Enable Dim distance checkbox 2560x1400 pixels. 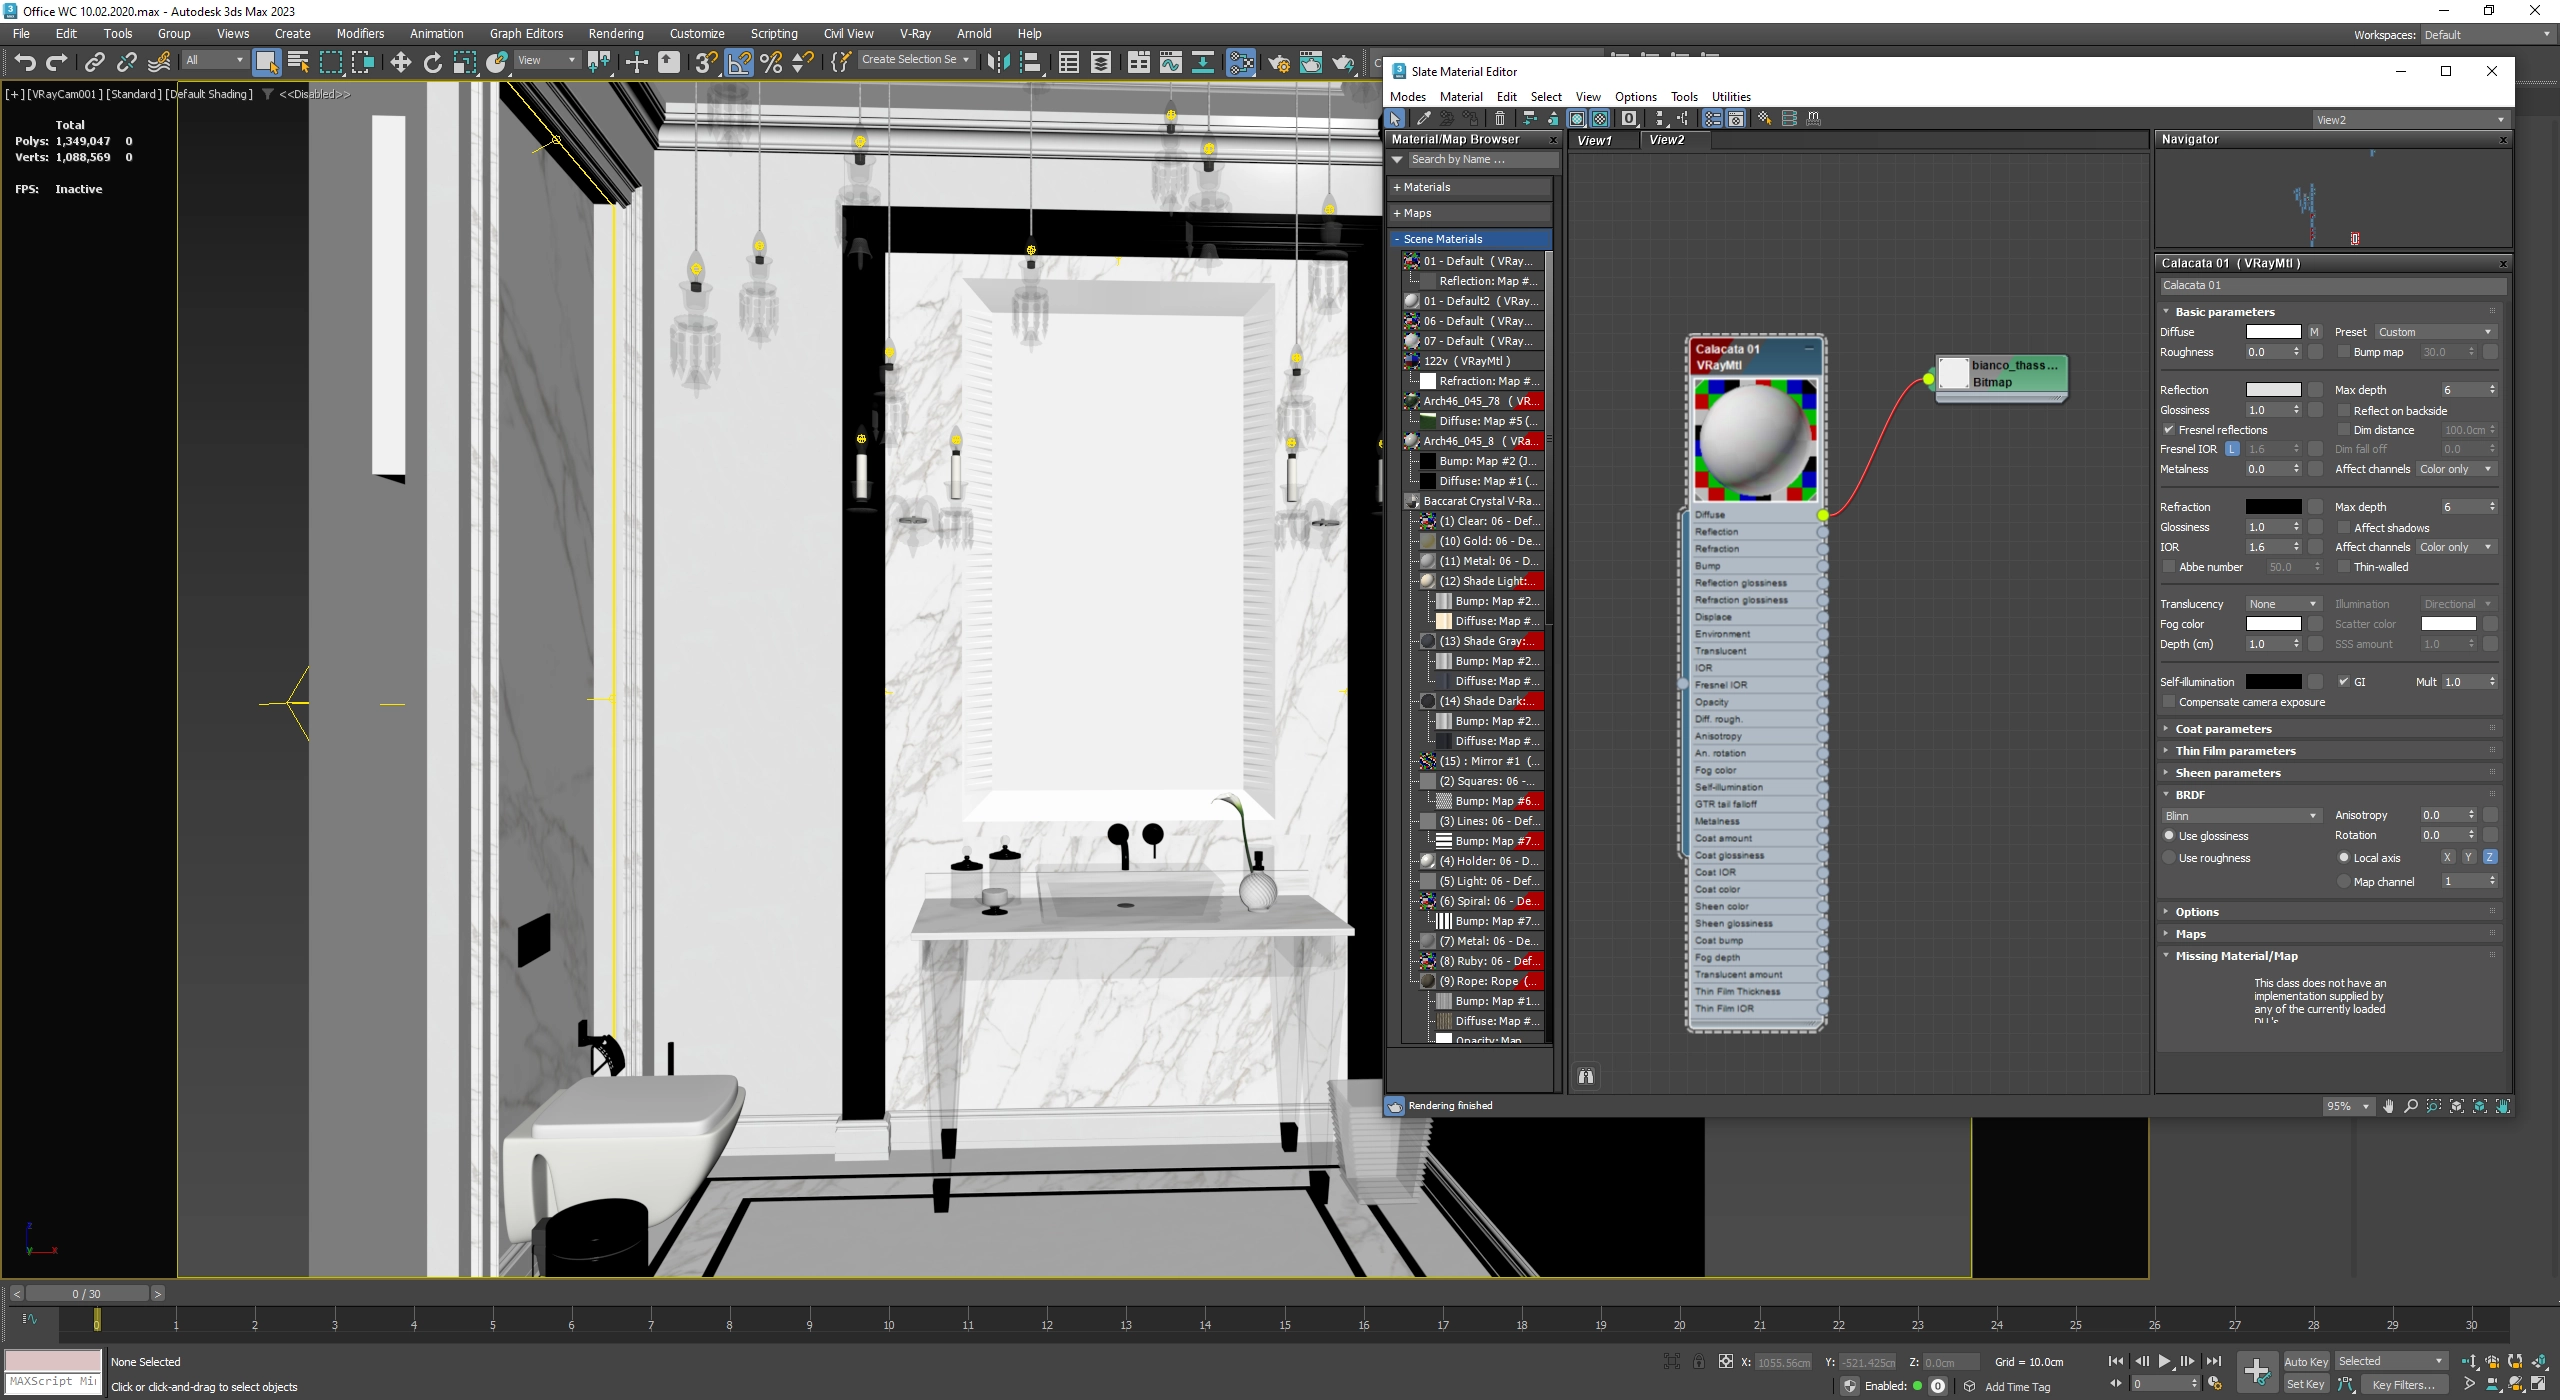click(2343, 430)
